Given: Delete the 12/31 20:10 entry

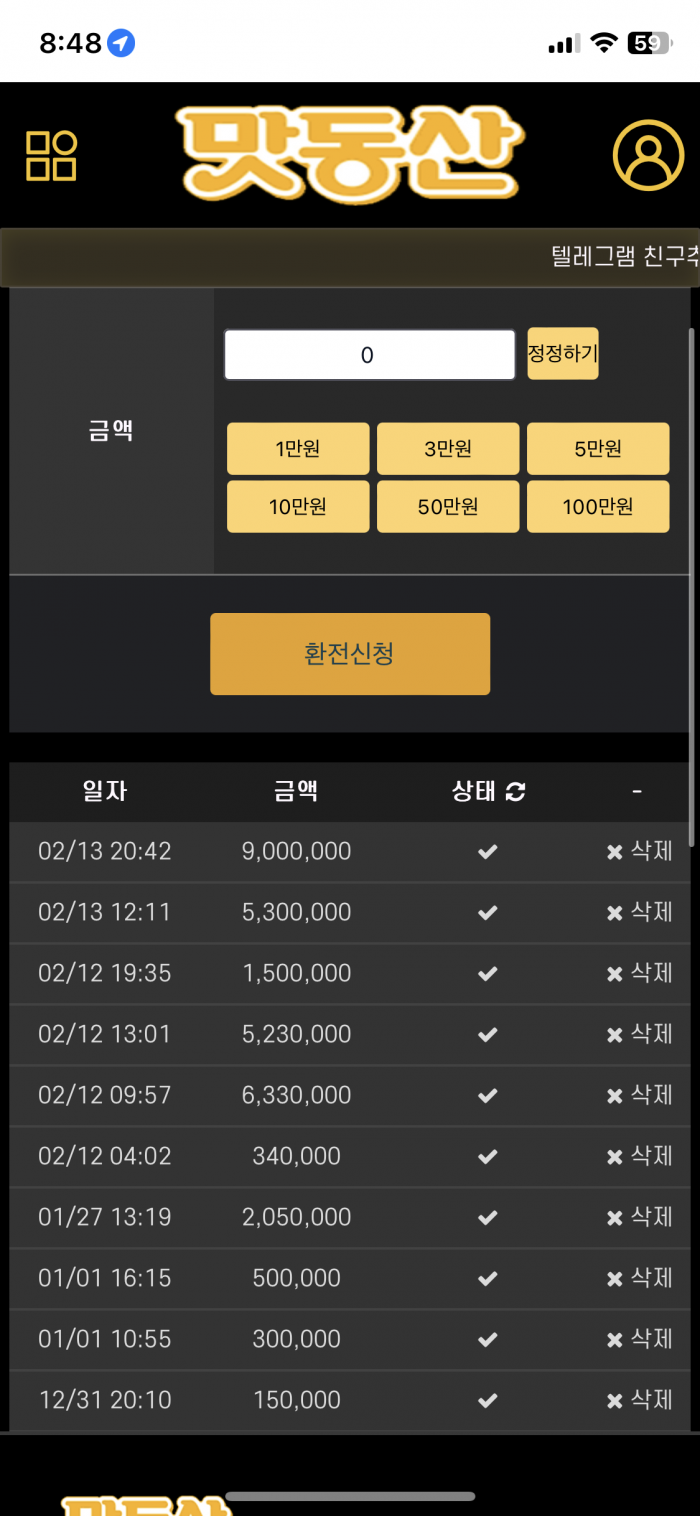Looking at the screenshot, I should point(639,1400).
